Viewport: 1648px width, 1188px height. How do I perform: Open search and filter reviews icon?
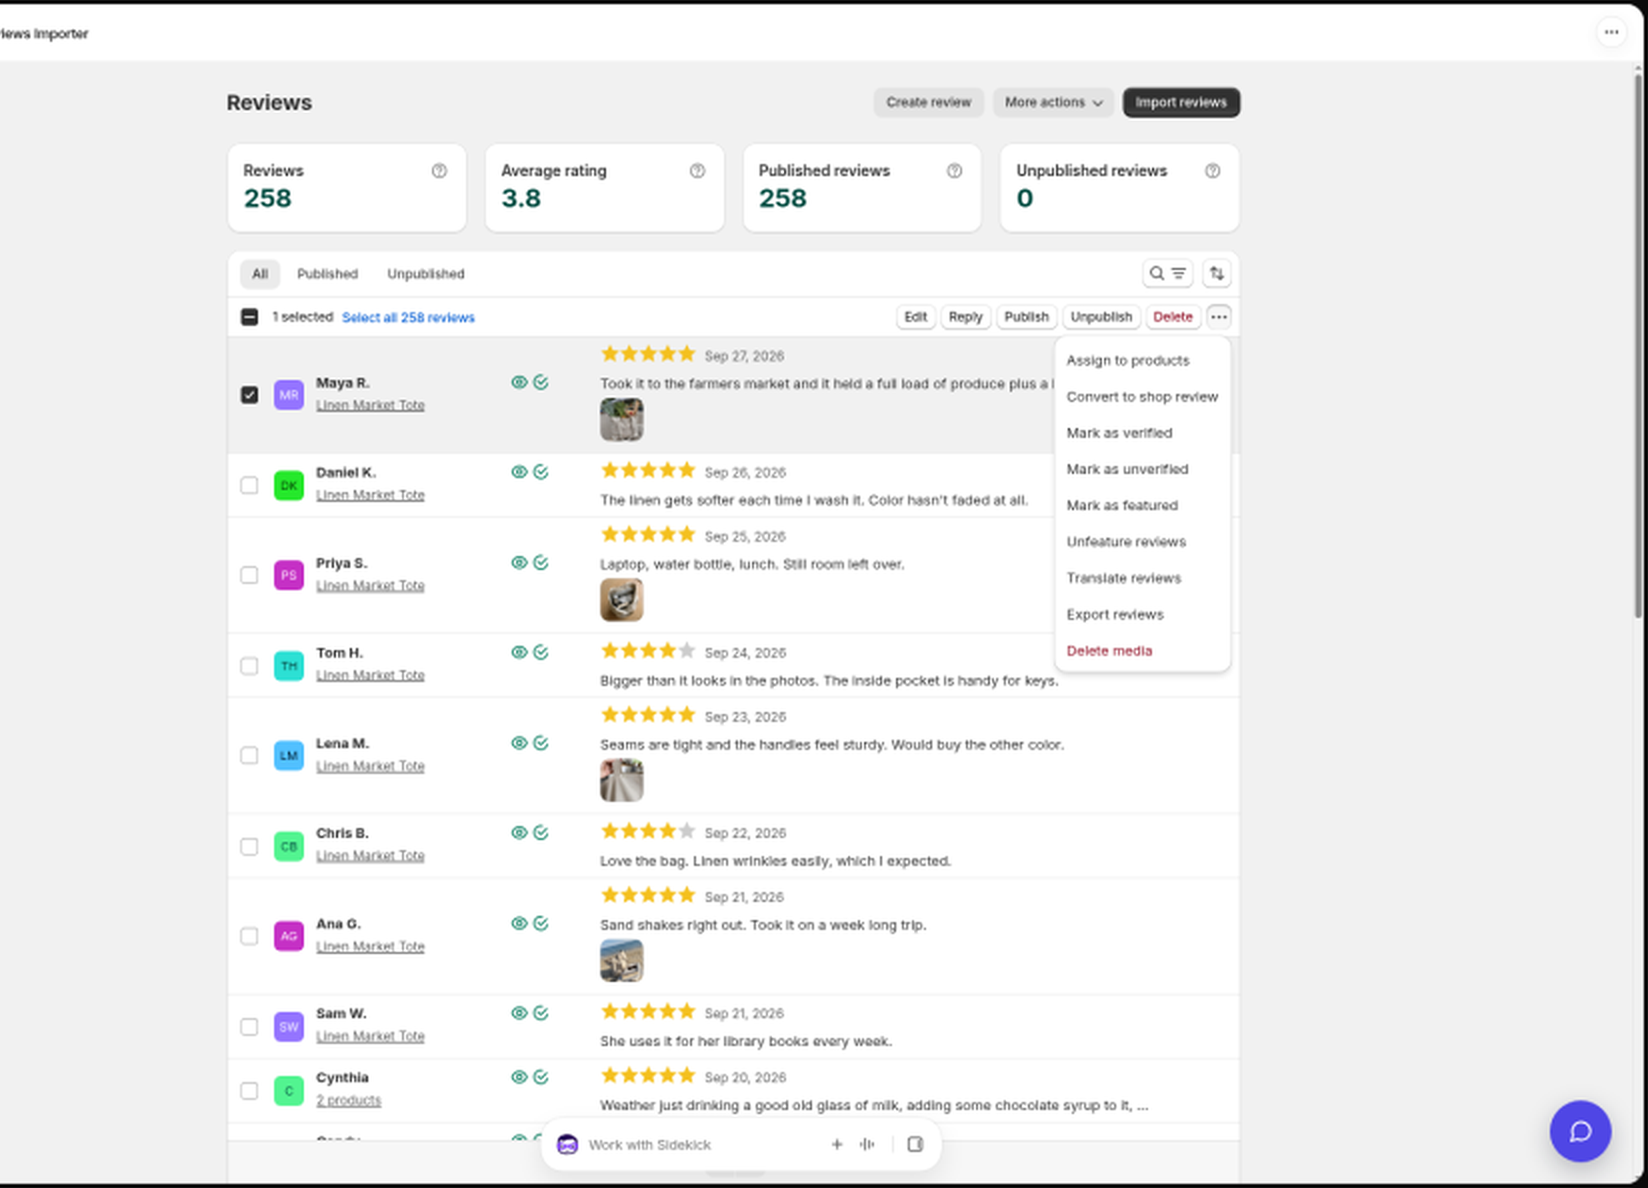[1167, 273]
